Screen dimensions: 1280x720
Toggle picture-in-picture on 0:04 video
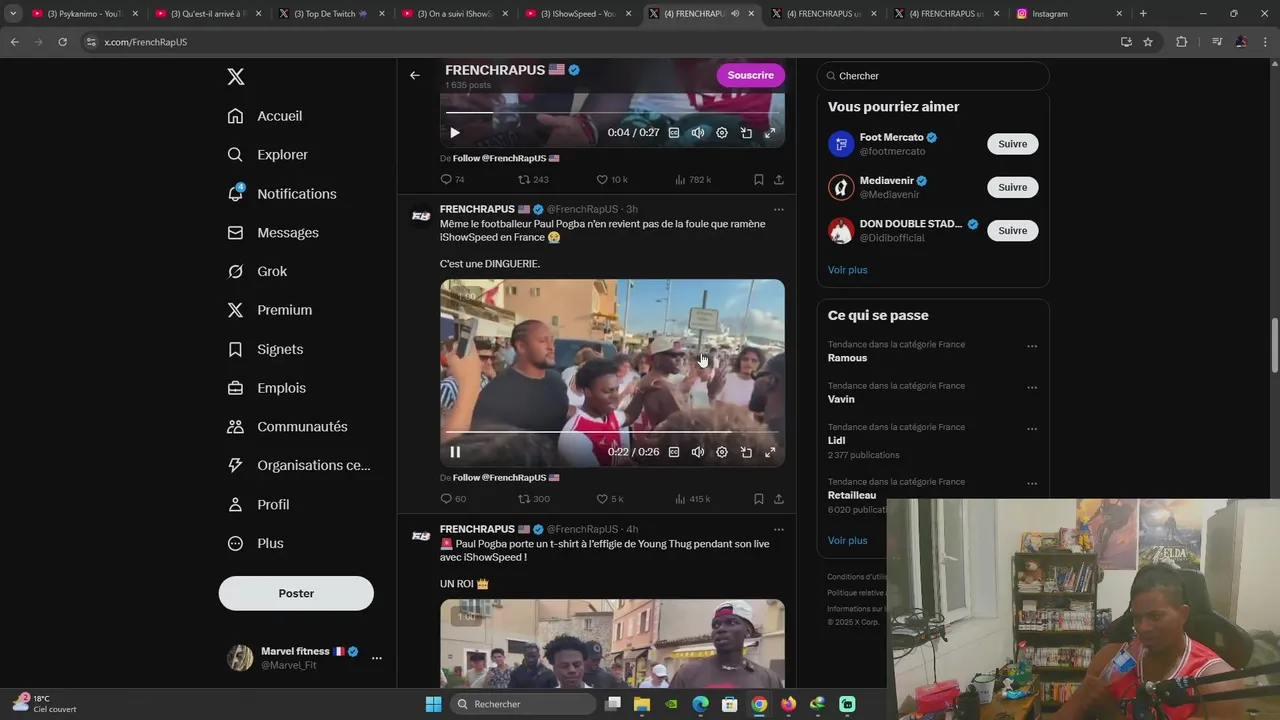pyautogui.click(x=746, y=133)
